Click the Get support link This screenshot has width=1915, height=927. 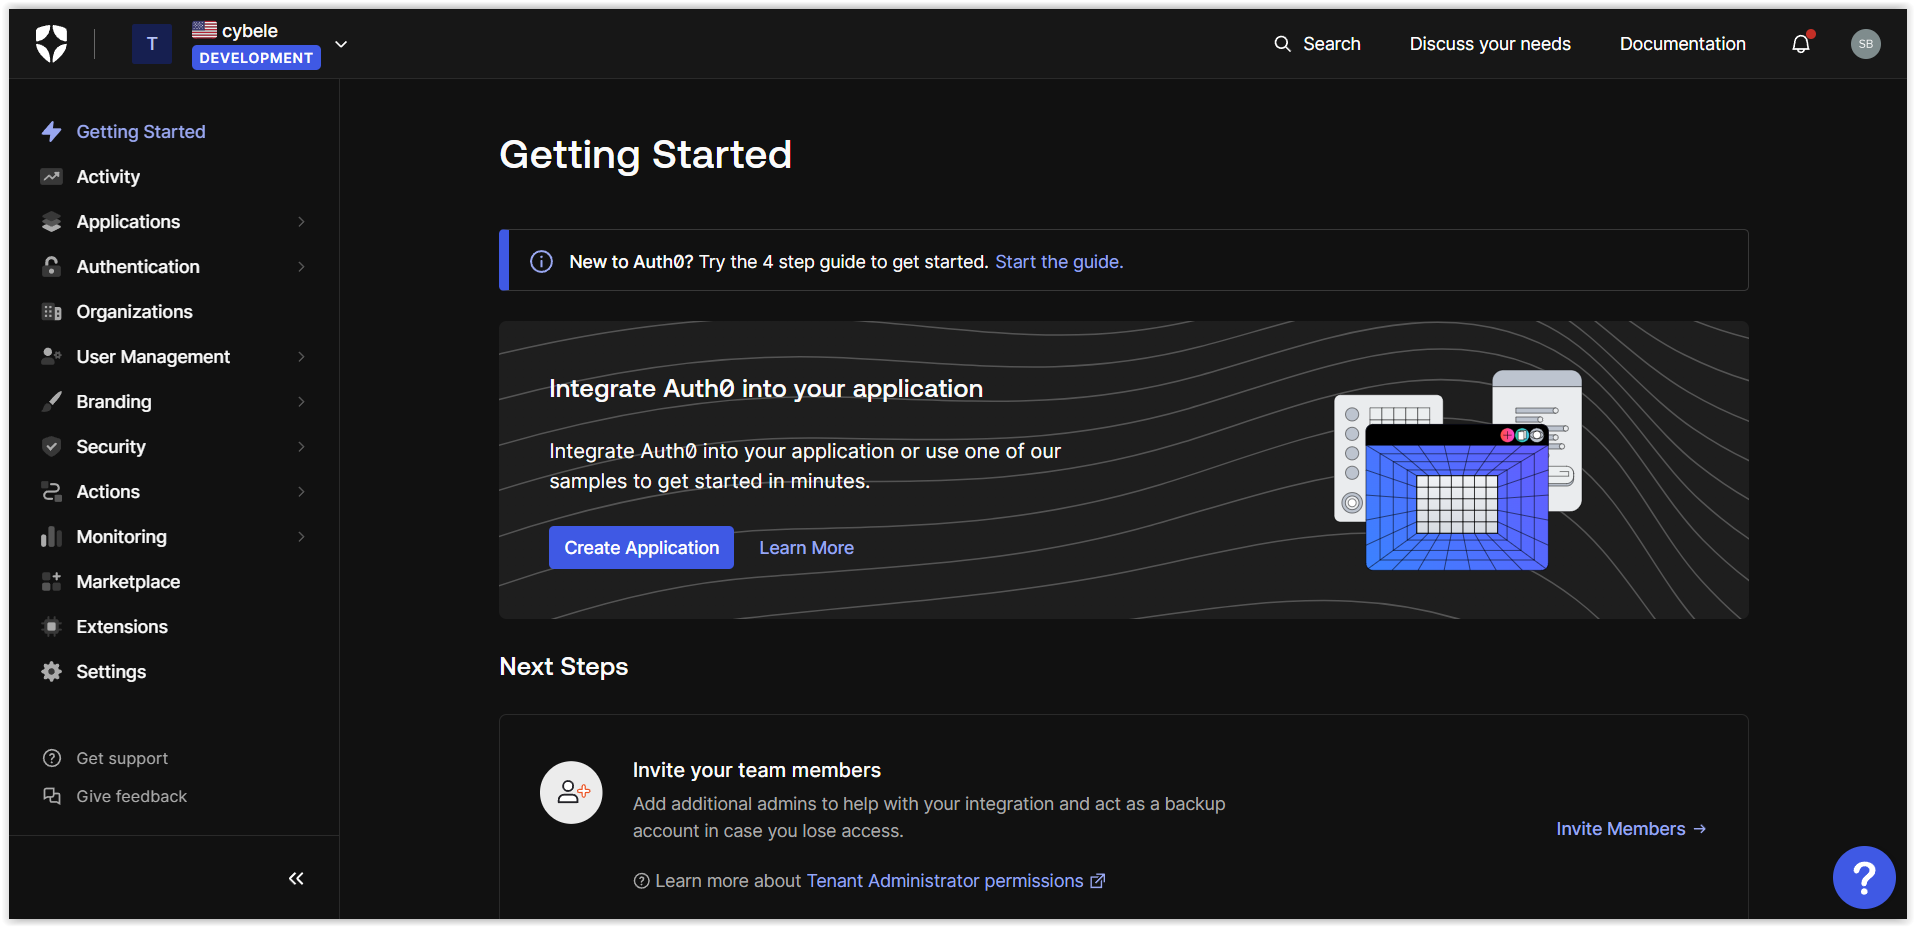[x=122, y=758]
